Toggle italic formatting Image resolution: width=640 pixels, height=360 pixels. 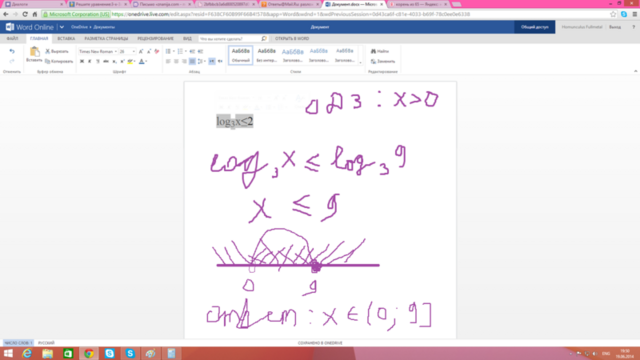90,61
